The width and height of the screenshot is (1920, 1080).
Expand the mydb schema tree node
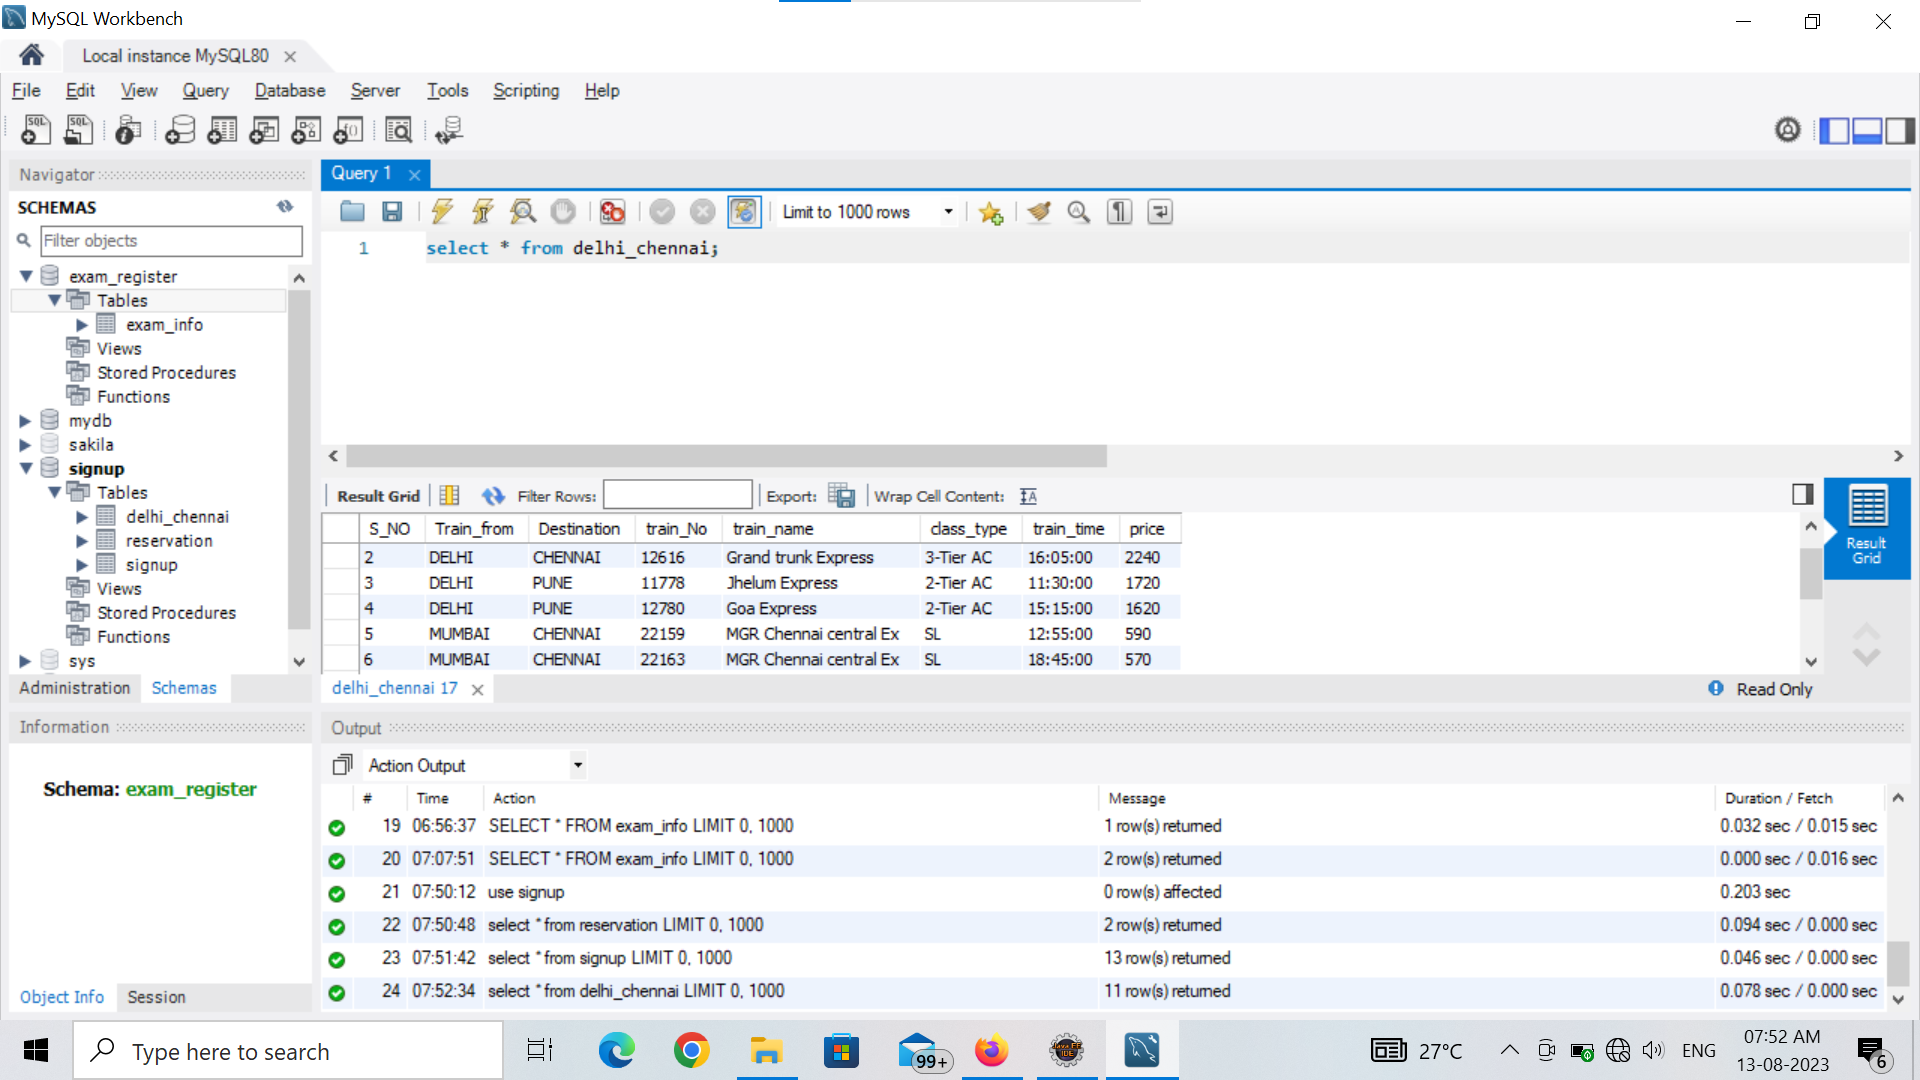(25, 420)
